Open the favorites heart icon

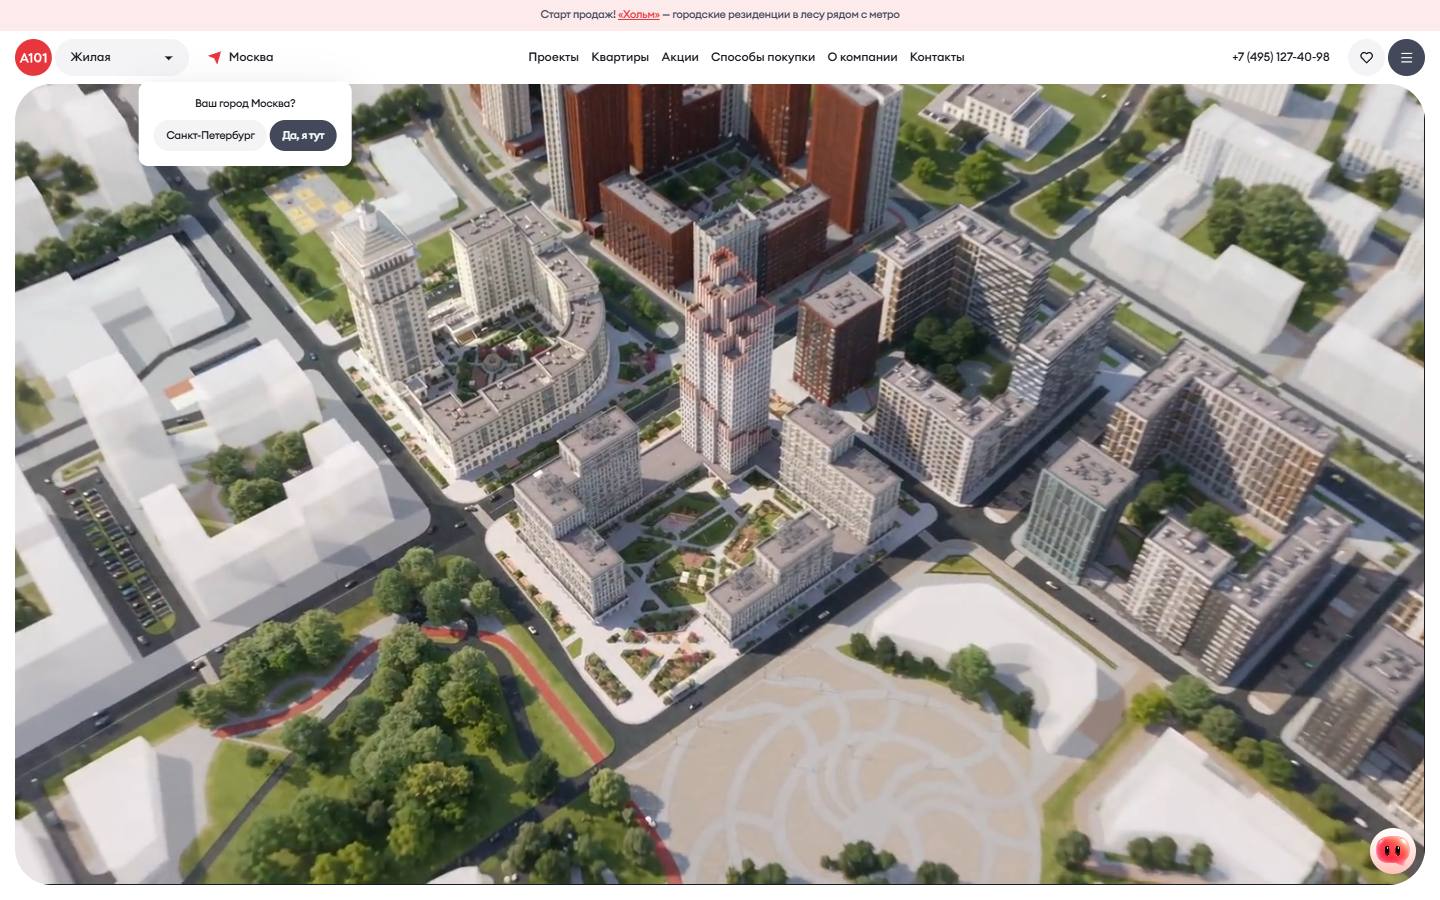[1366, 57]
